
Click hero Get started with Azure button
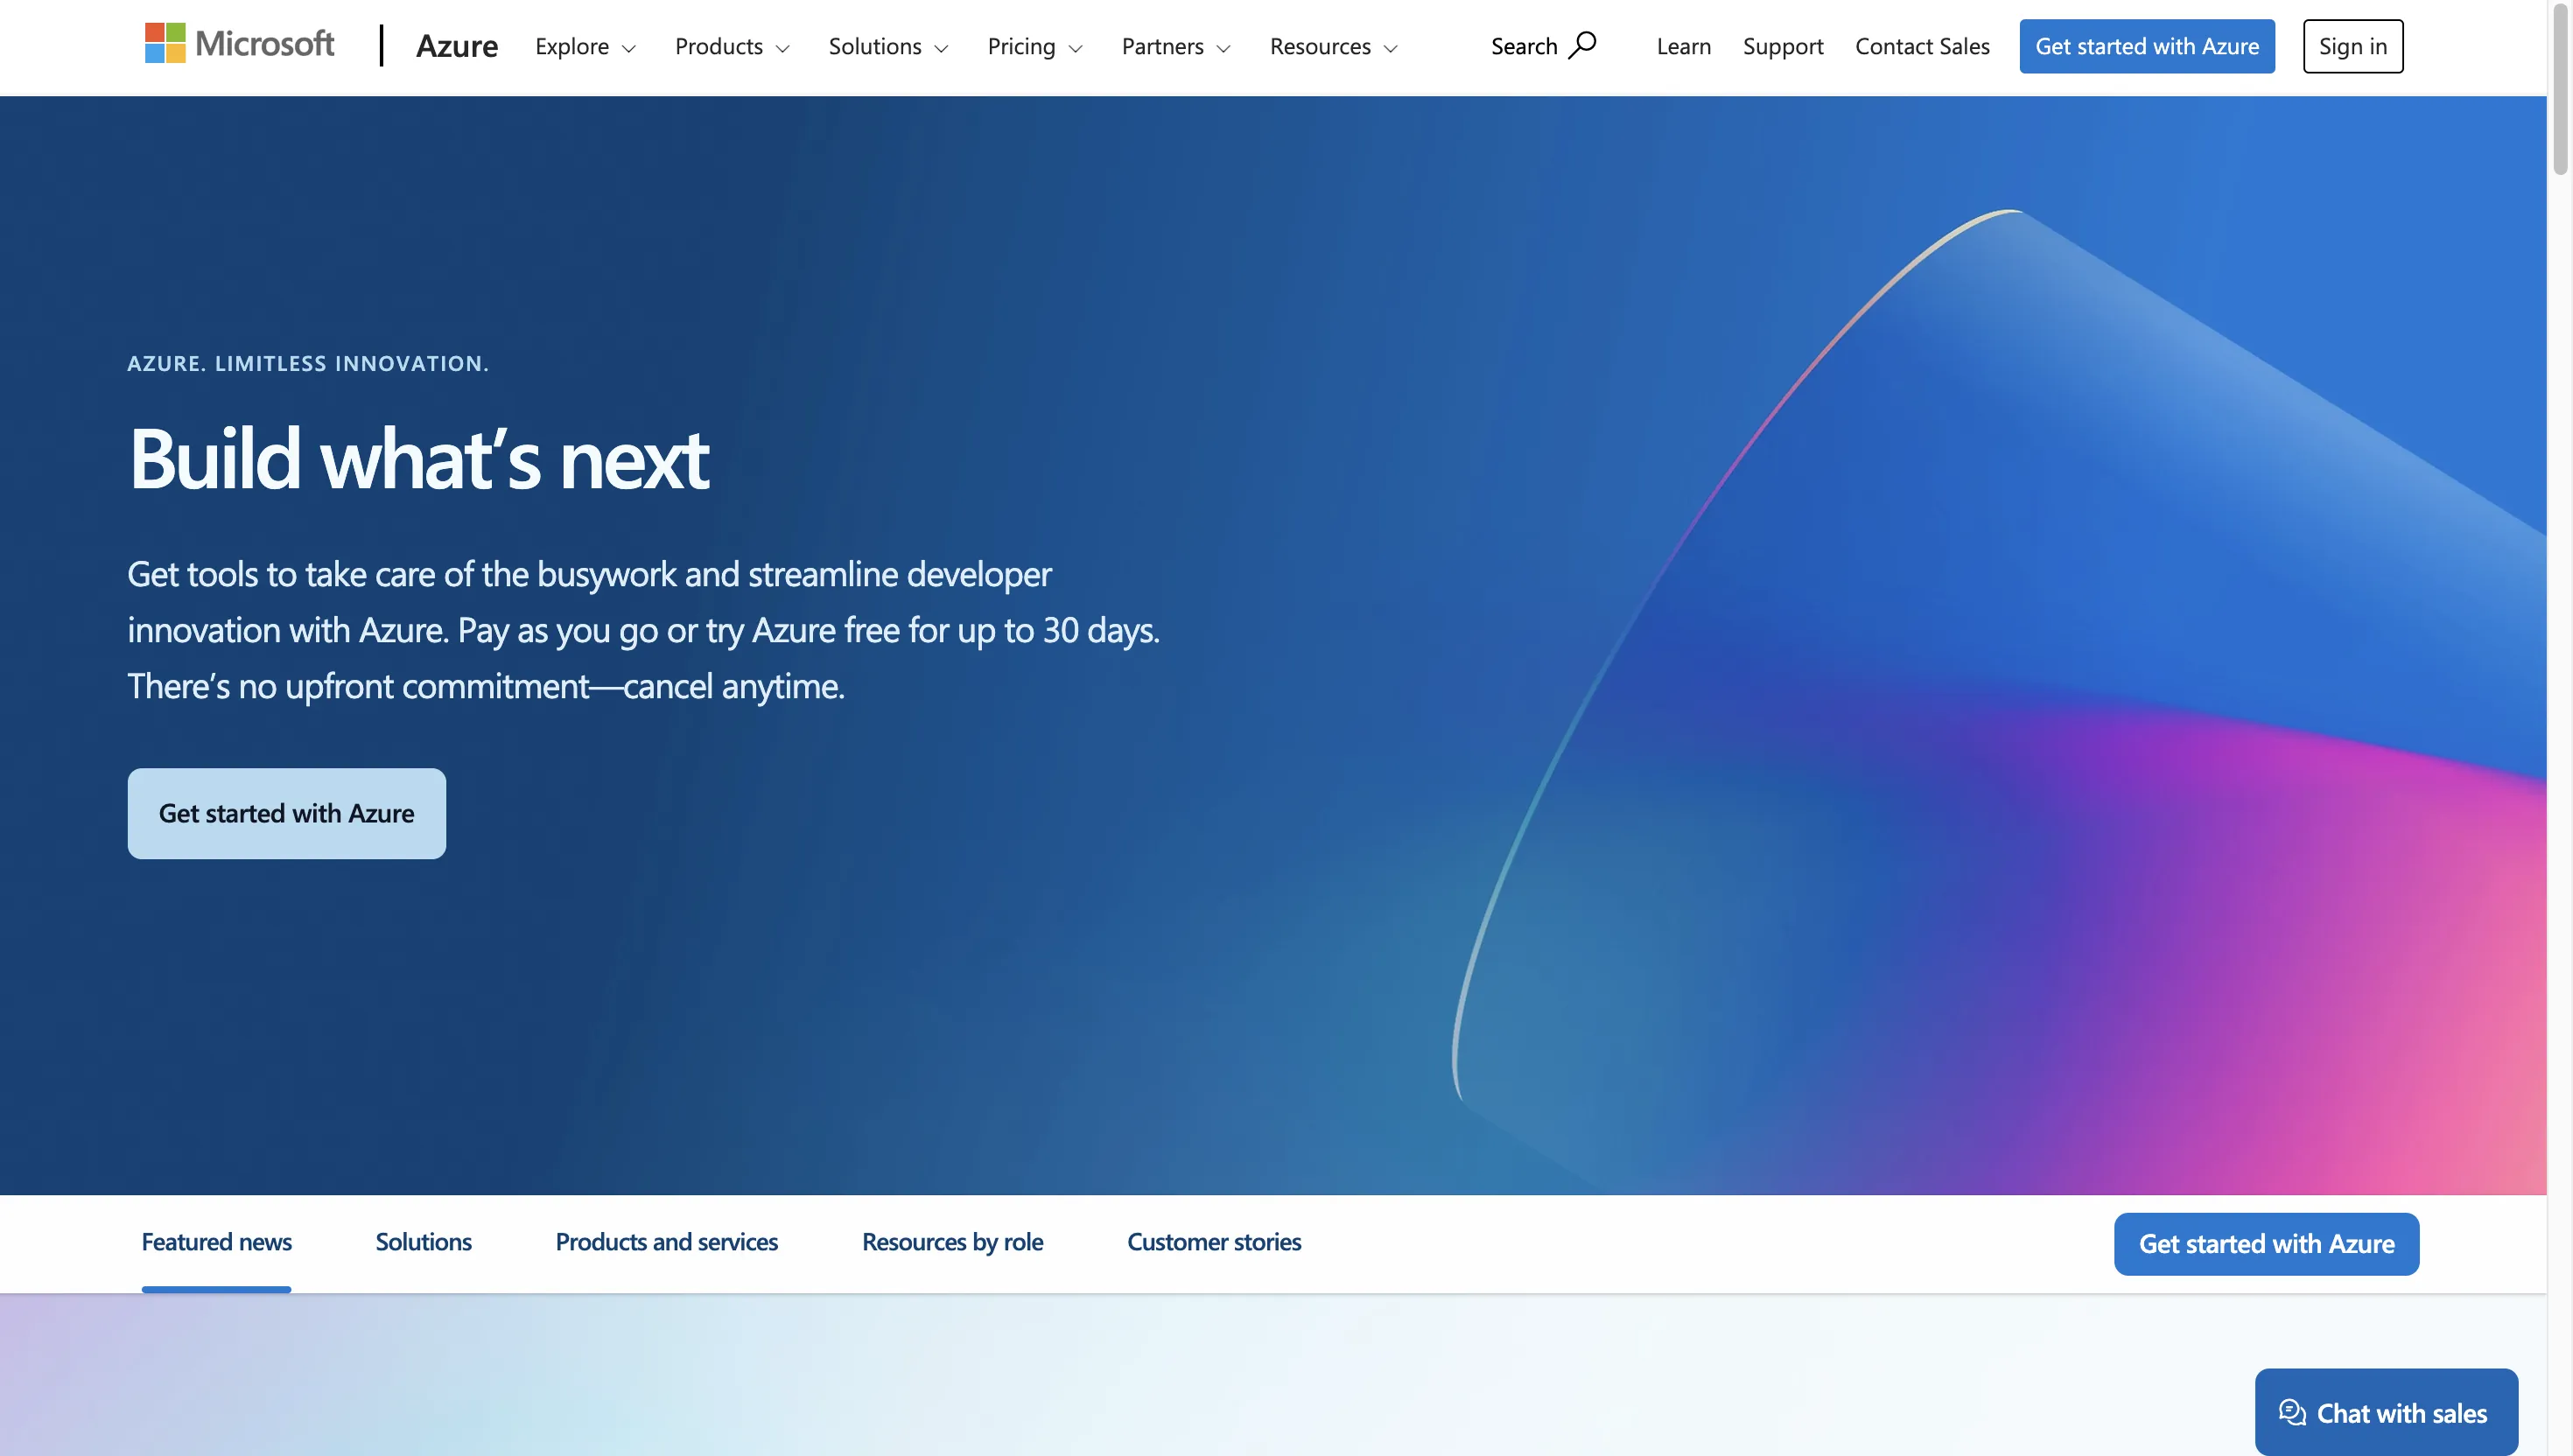tap(286, 813)
